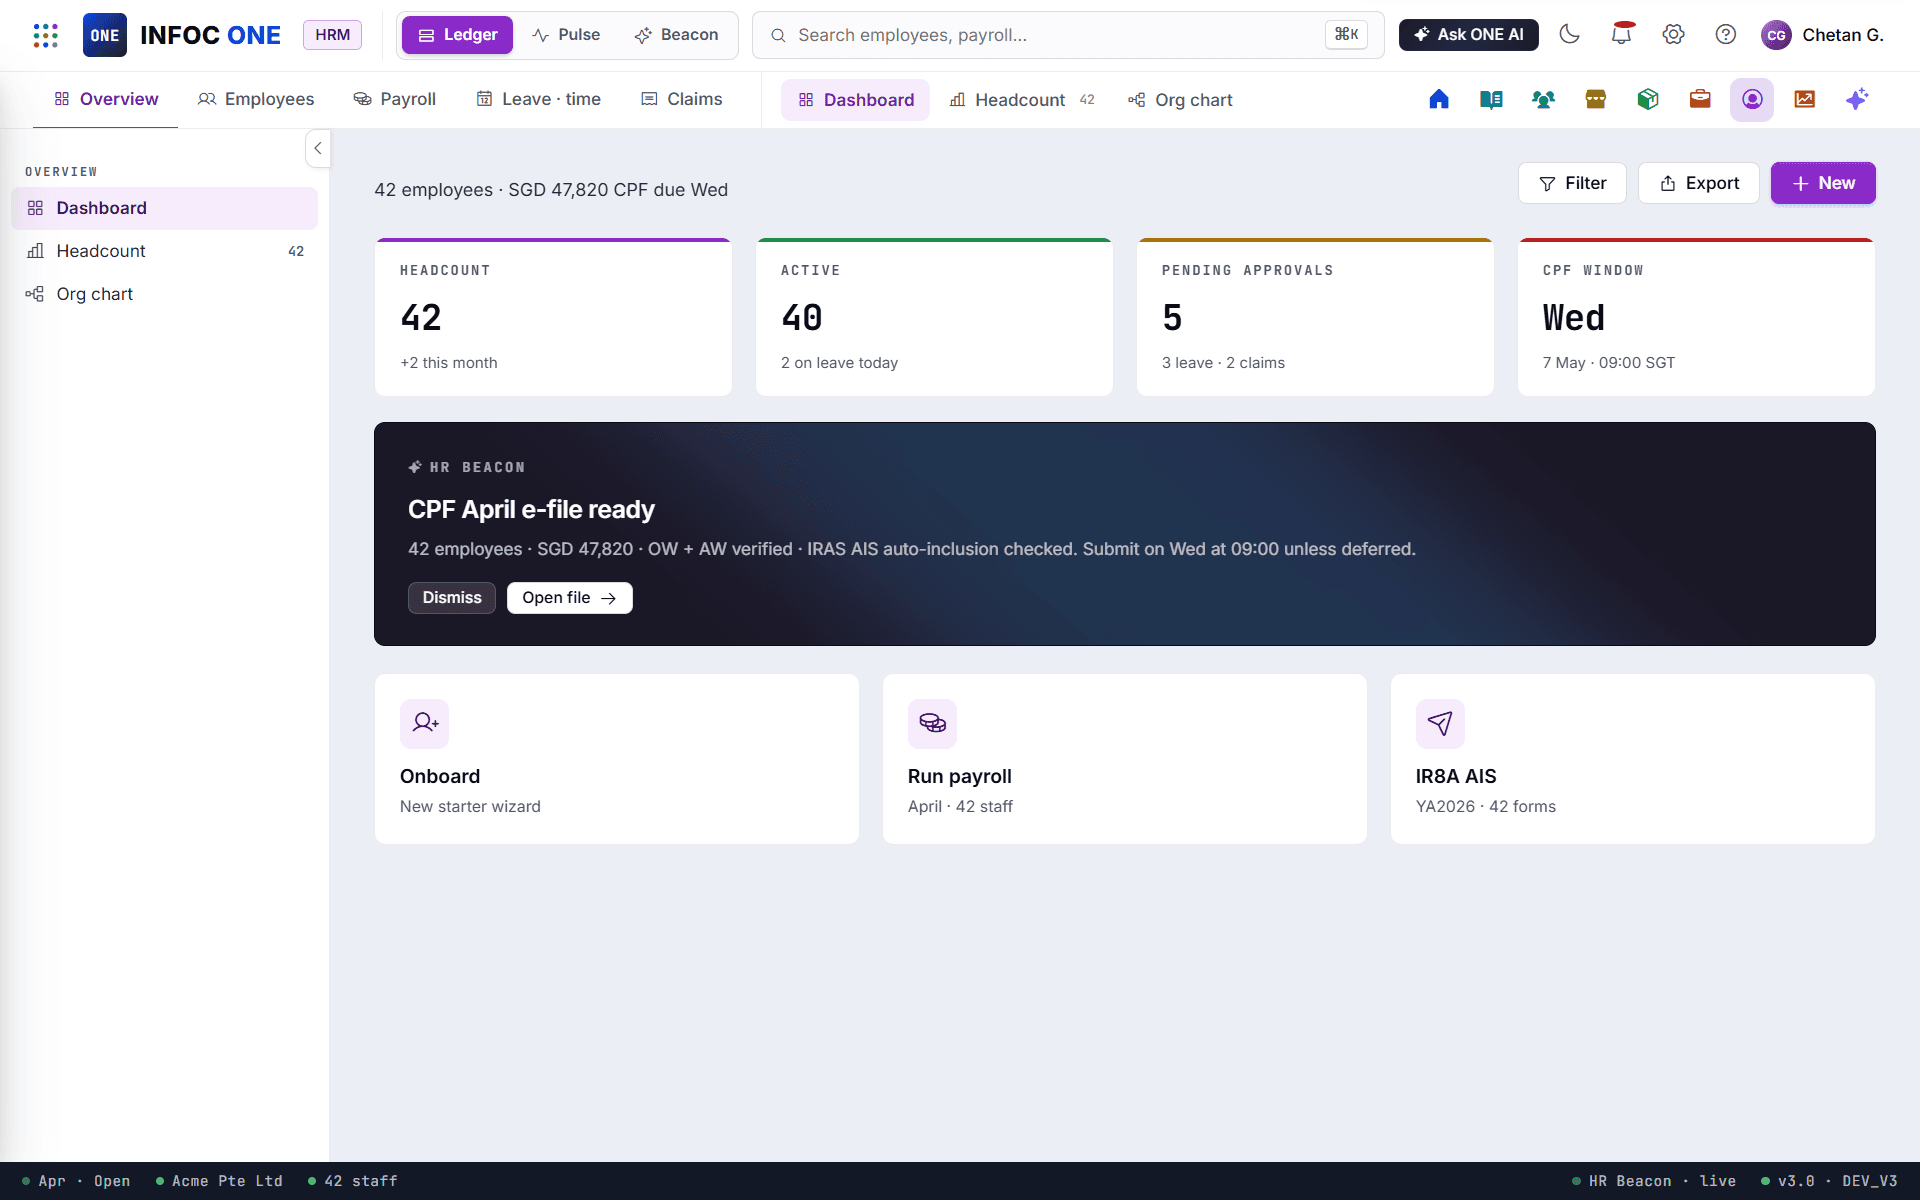
Task: Collapse the sidebar with the chevron
Action: (318, 148)
